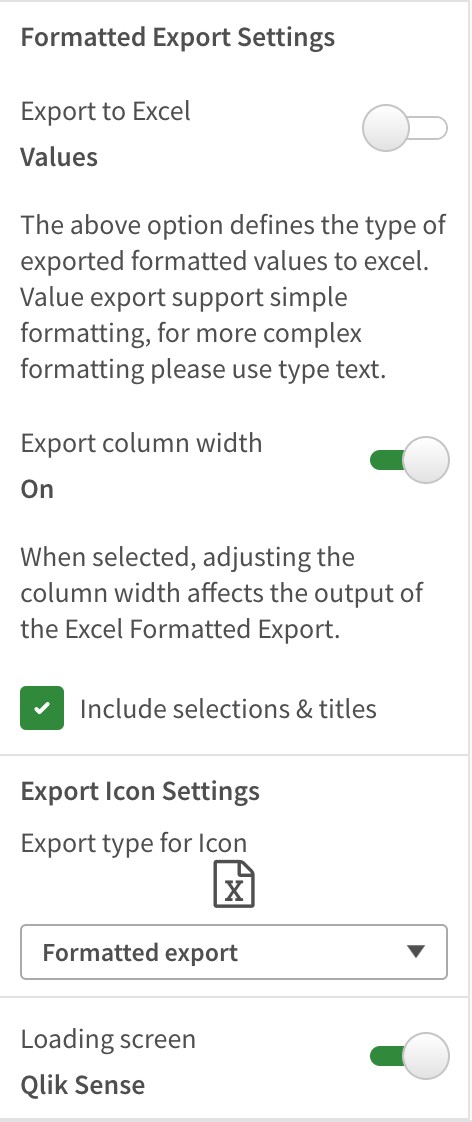Click the Export Icon Settings heading
Screen dimensions: 472x1122
140,791
